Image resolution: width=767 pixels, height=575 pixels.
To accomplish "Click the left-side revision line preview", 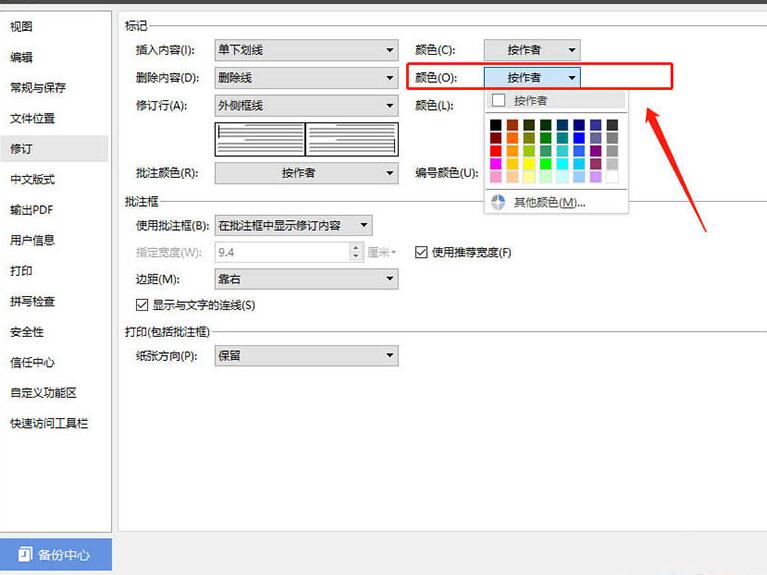I will pos(260,139).
